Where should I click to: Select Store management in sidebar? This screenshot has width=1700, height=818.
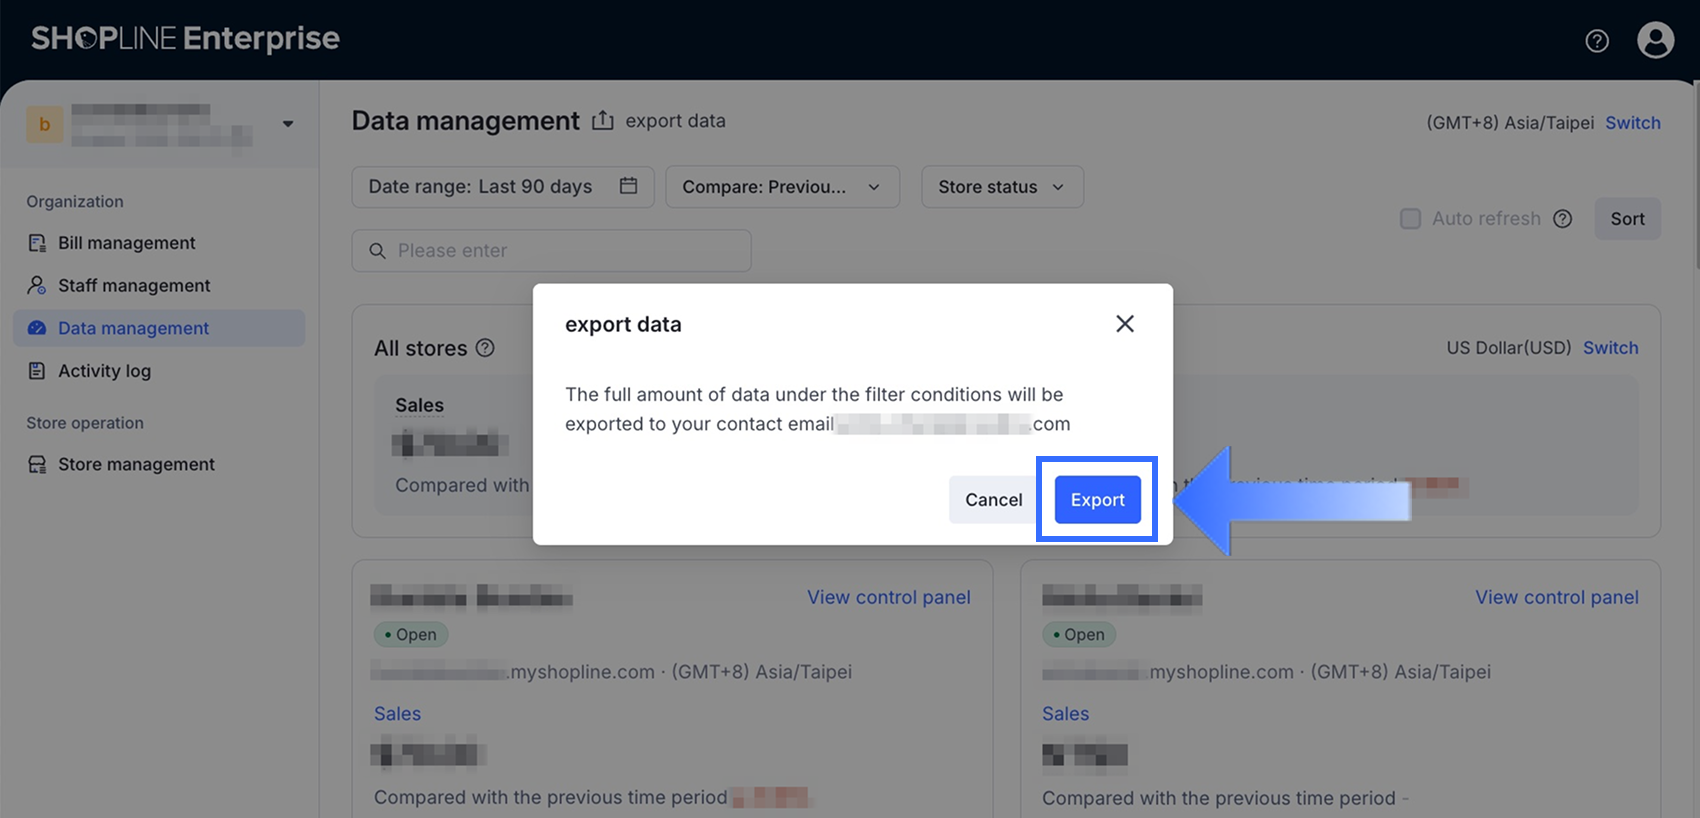(x=136, y=464)
